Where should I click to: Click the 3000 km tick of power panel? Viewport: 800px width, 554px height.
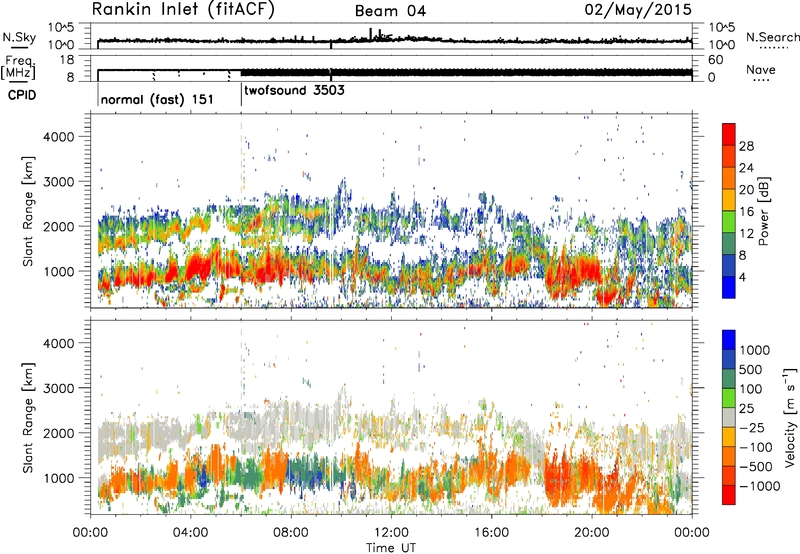click(x=58, y=181)
